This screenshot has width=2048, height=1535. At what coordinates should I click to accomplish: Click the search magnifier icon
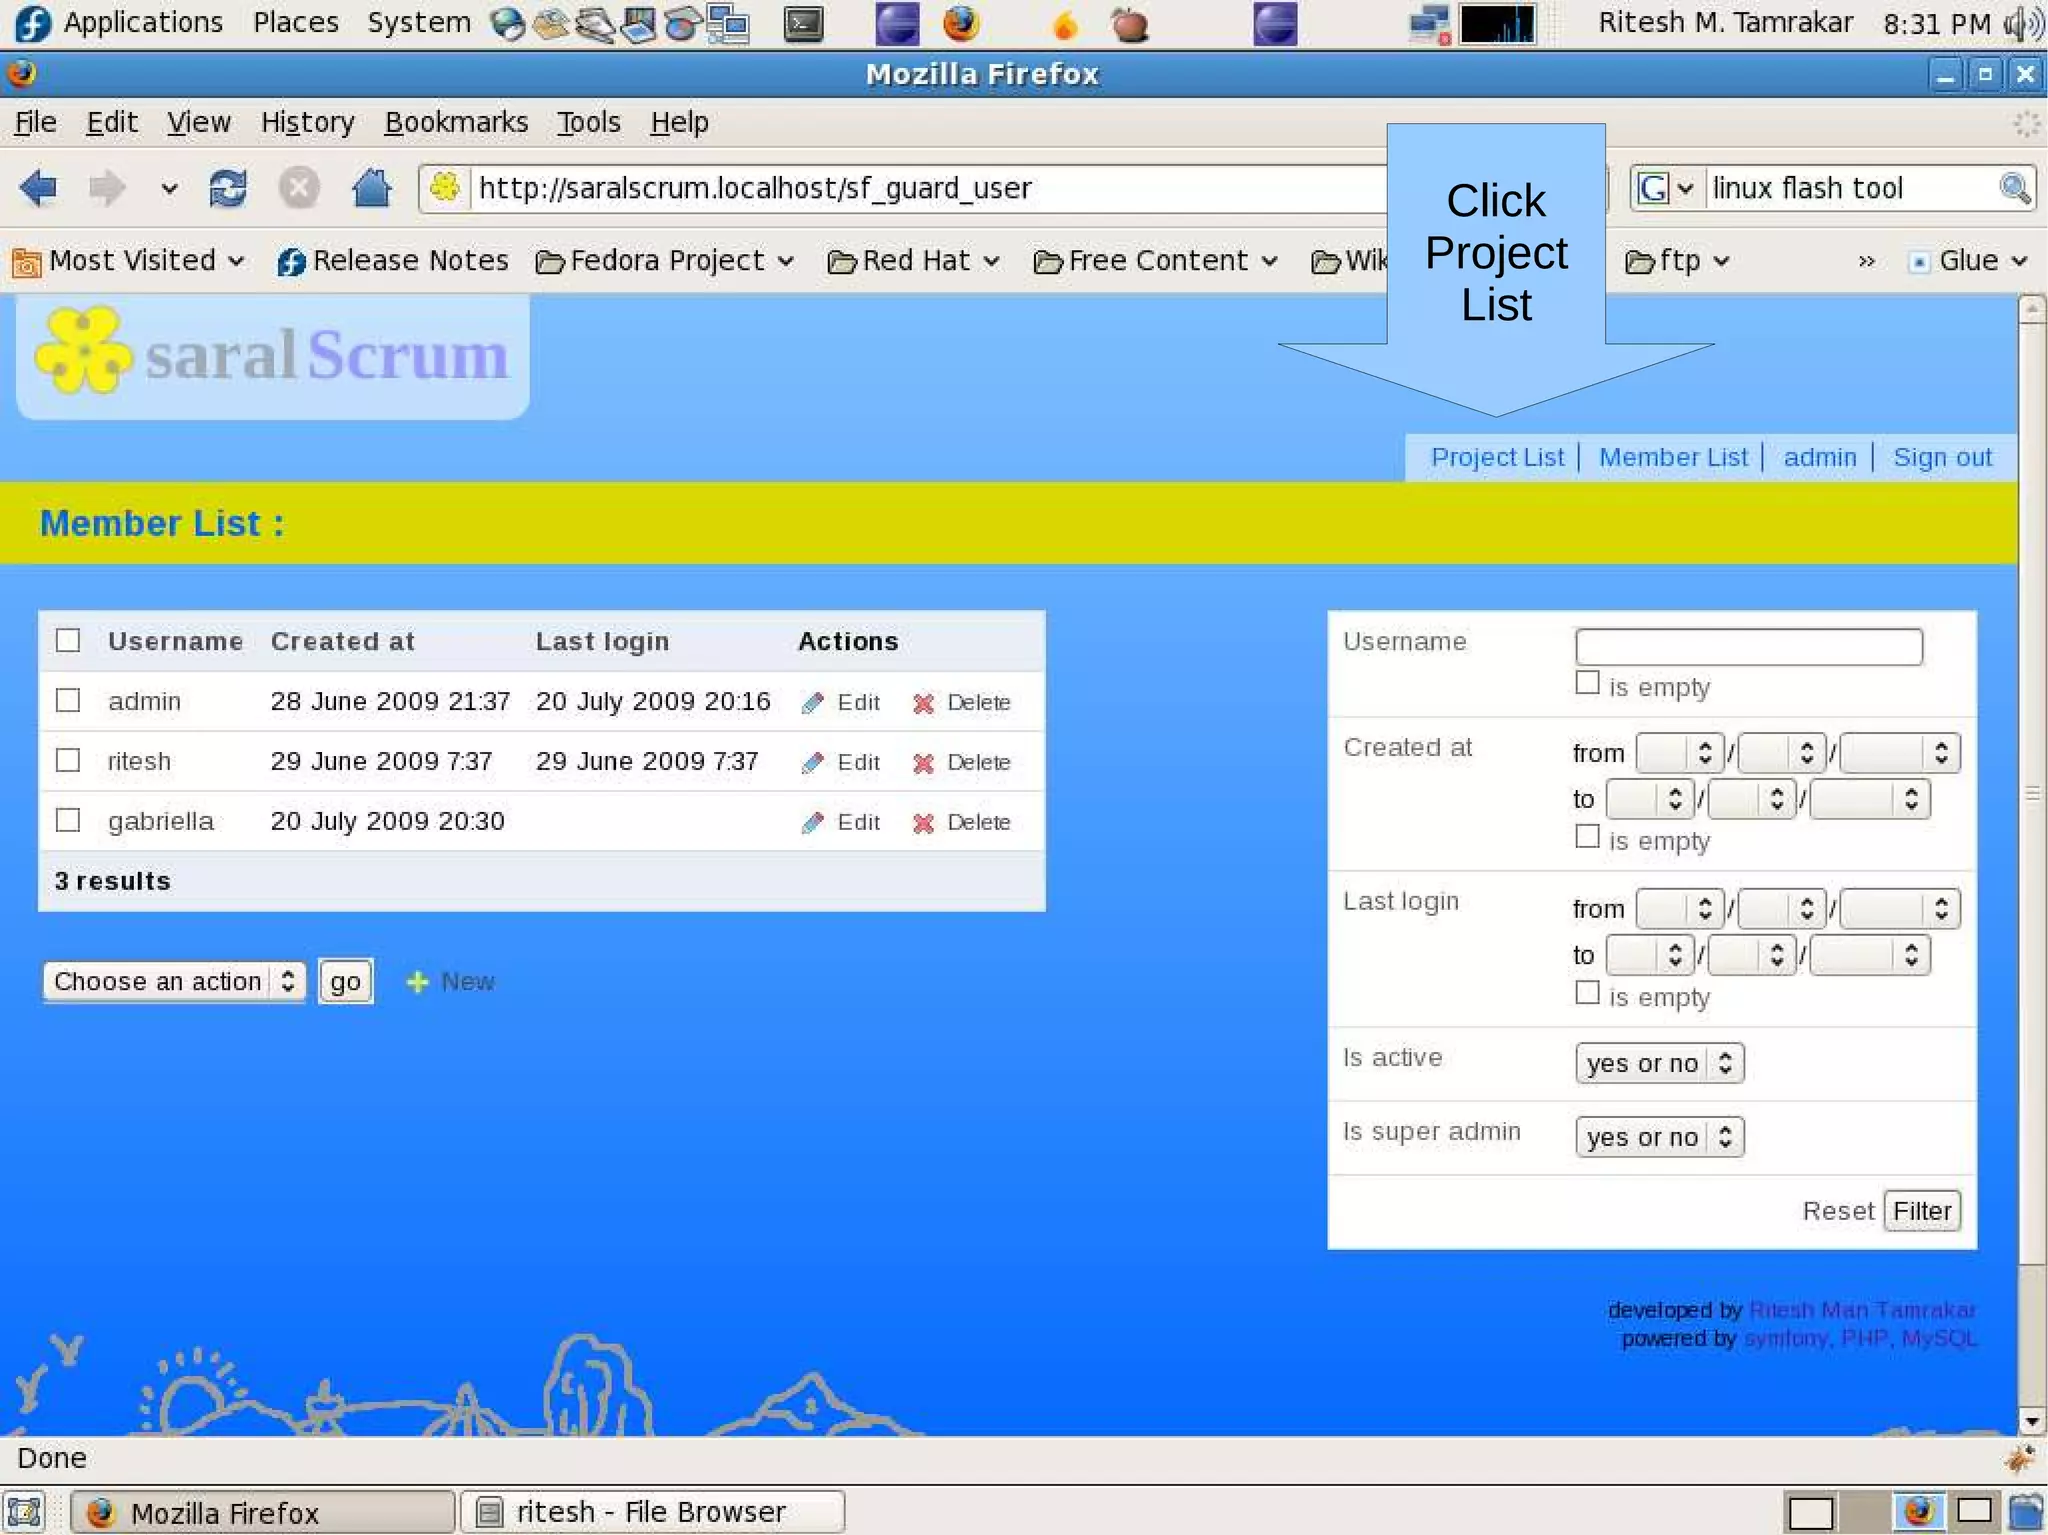(x=2014, y=188)
